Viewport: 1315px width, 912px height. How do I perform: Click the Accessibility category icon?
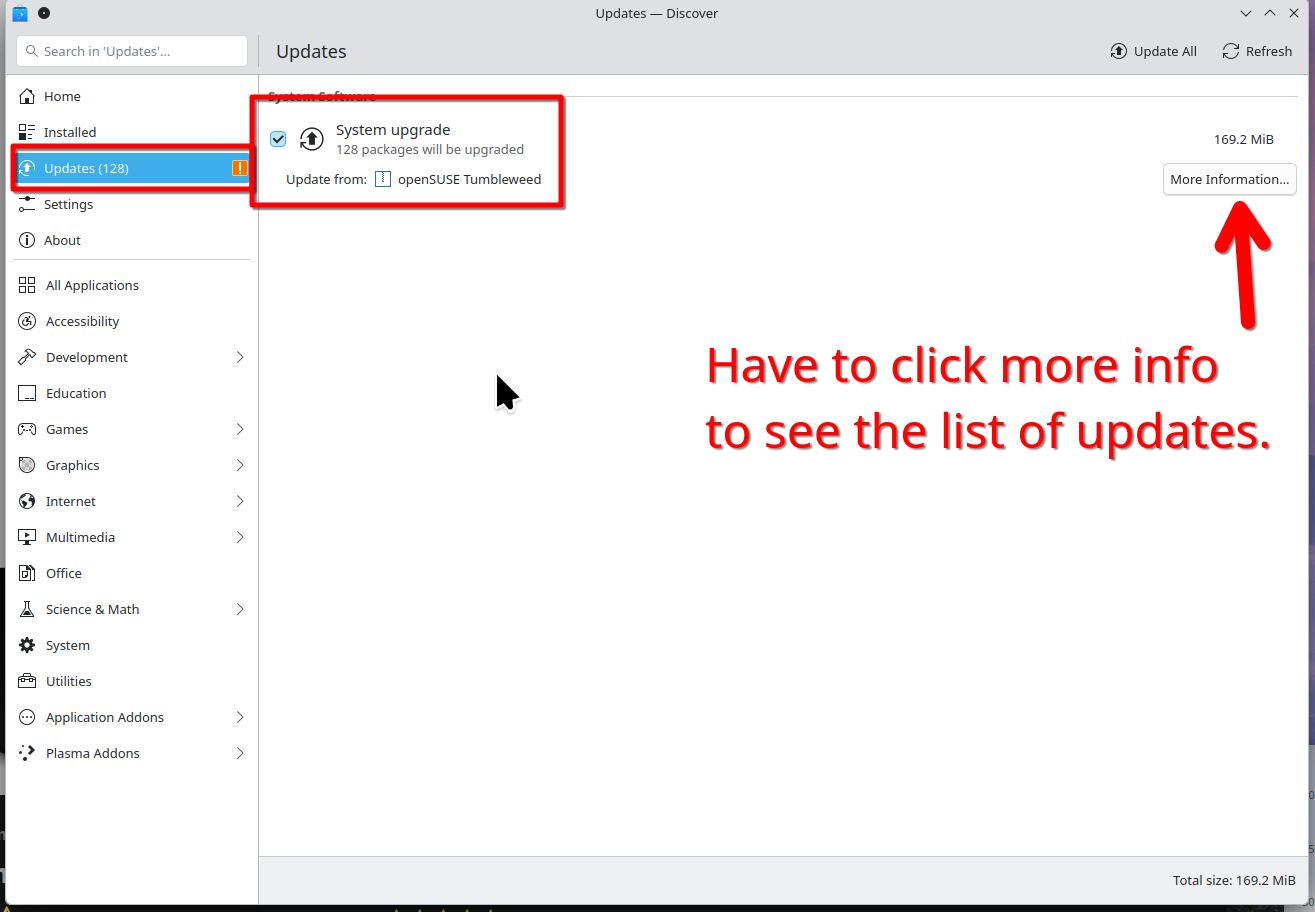(27, 321)
